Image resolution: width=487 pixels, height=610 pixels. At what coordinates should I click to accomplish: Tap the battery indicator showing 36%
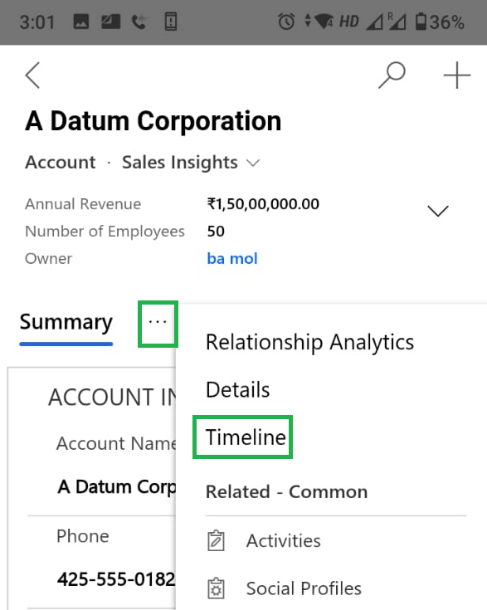[440, 22]
